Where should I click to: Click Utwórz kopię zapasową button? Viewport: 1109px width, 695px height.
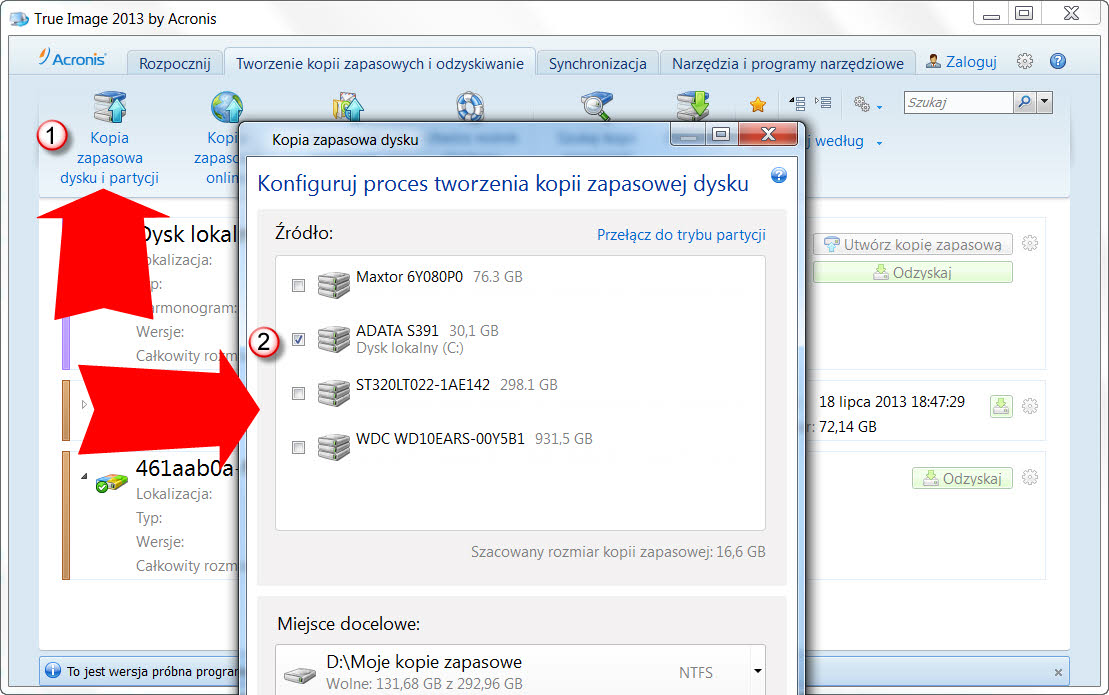coord(912,244)
